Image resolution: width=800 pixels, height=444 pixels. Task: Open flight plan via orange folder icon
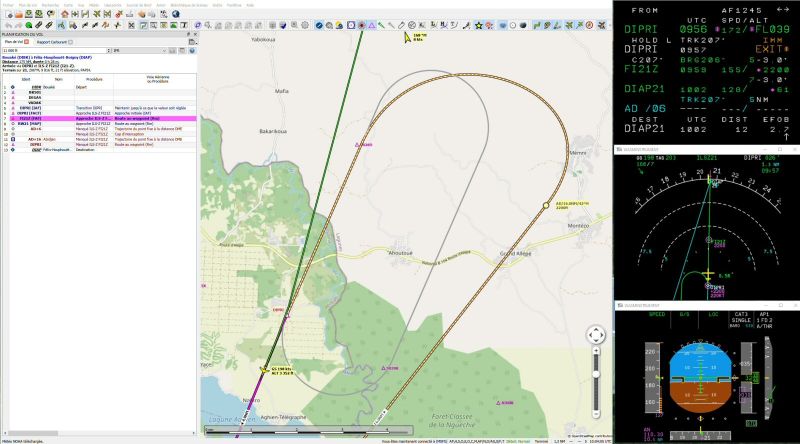point(18,14)
